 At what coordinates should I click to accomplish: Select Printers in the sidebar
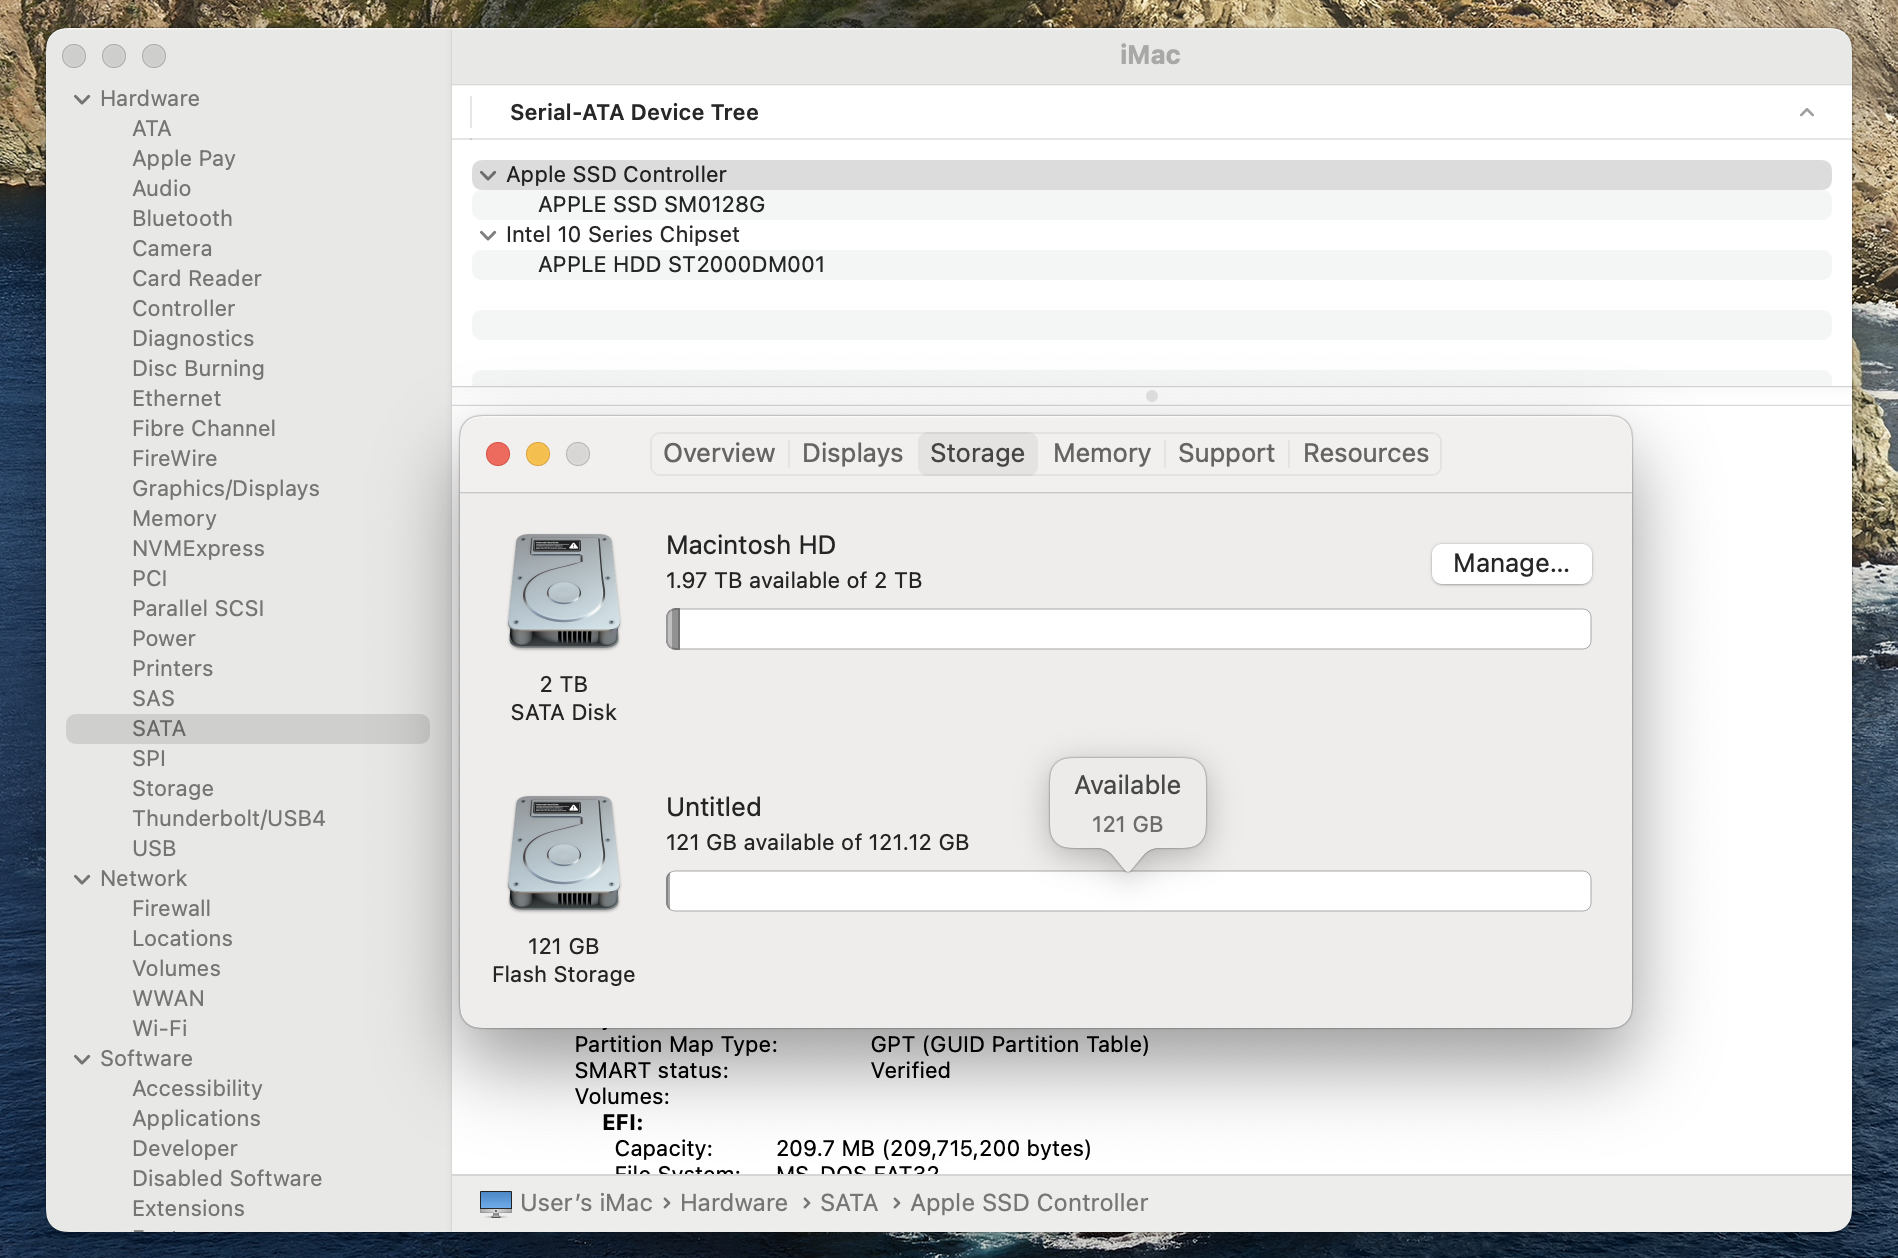173,669
